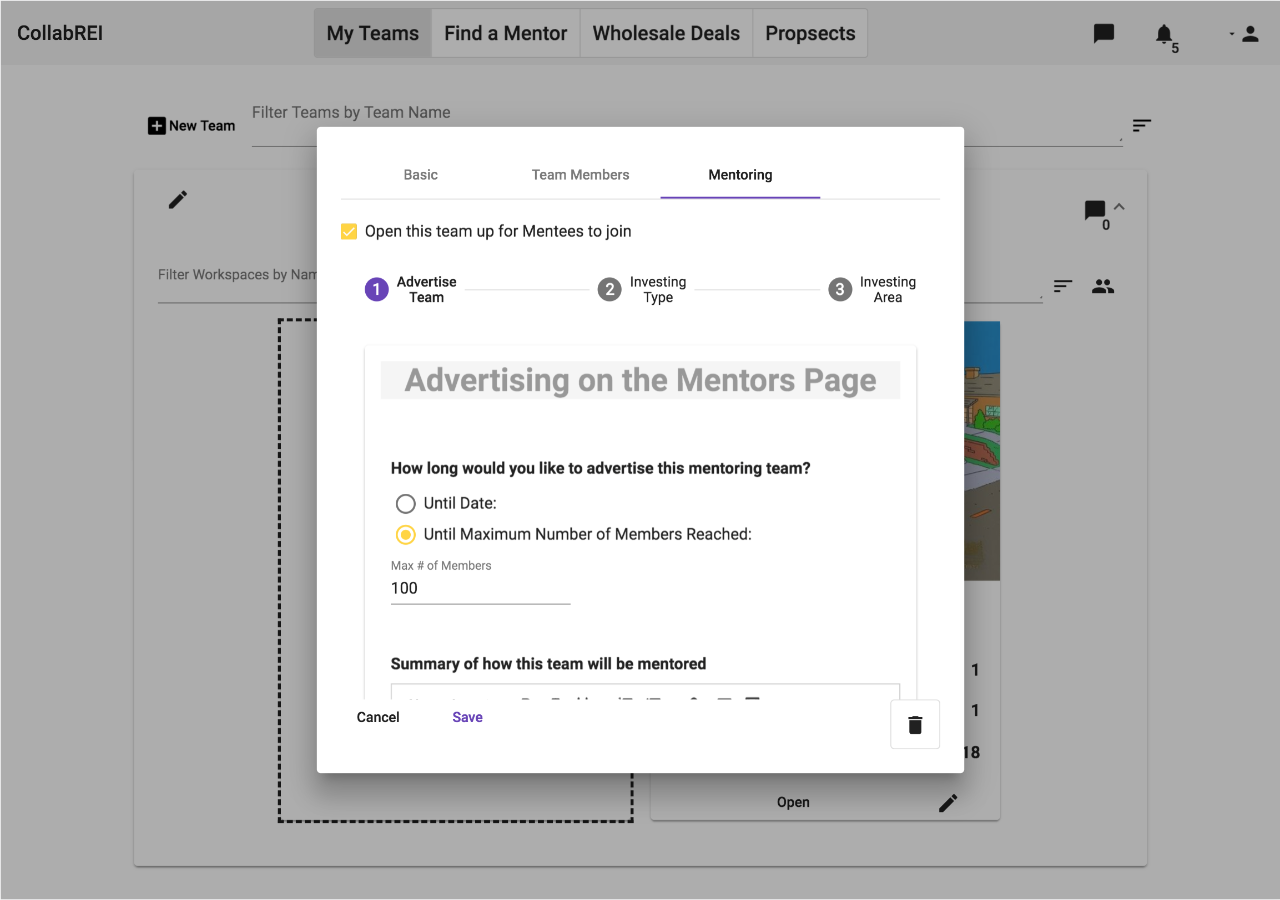Open the team sort filter icon
Screen dimensions: 1280x900
click(1142, 126)
